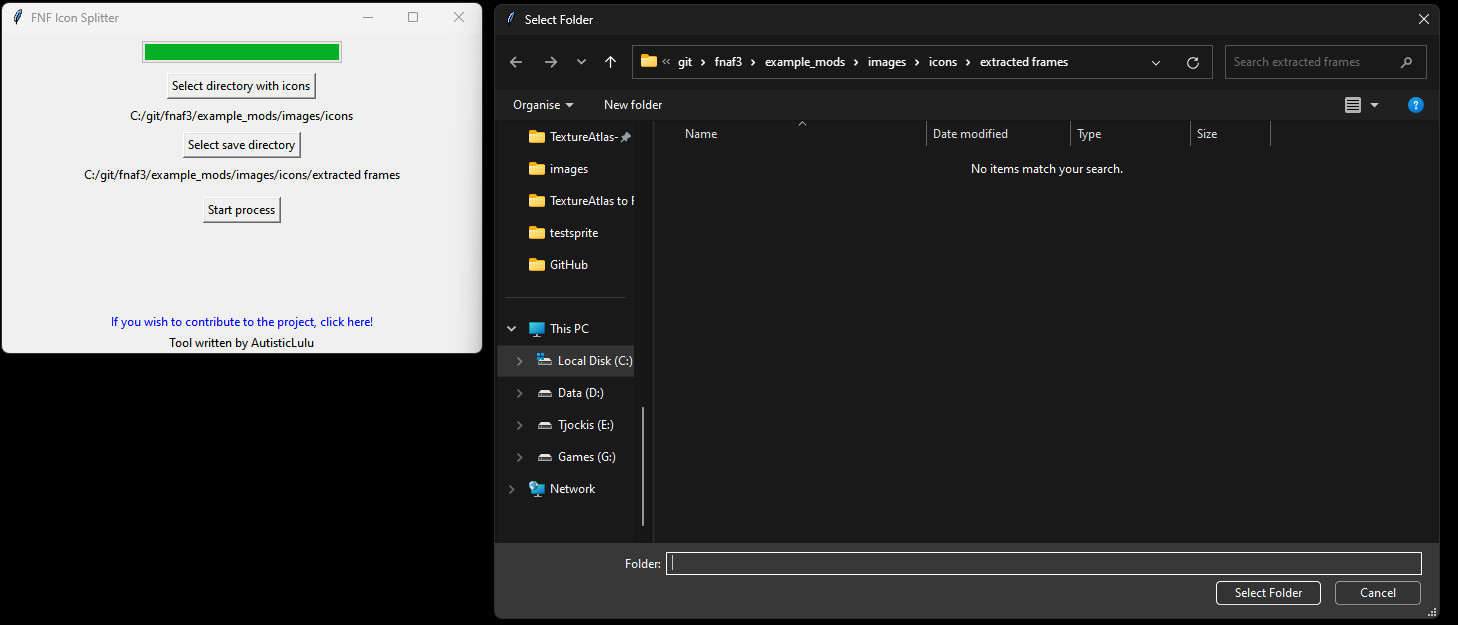Expand the Network tree node

pos(512,489)
